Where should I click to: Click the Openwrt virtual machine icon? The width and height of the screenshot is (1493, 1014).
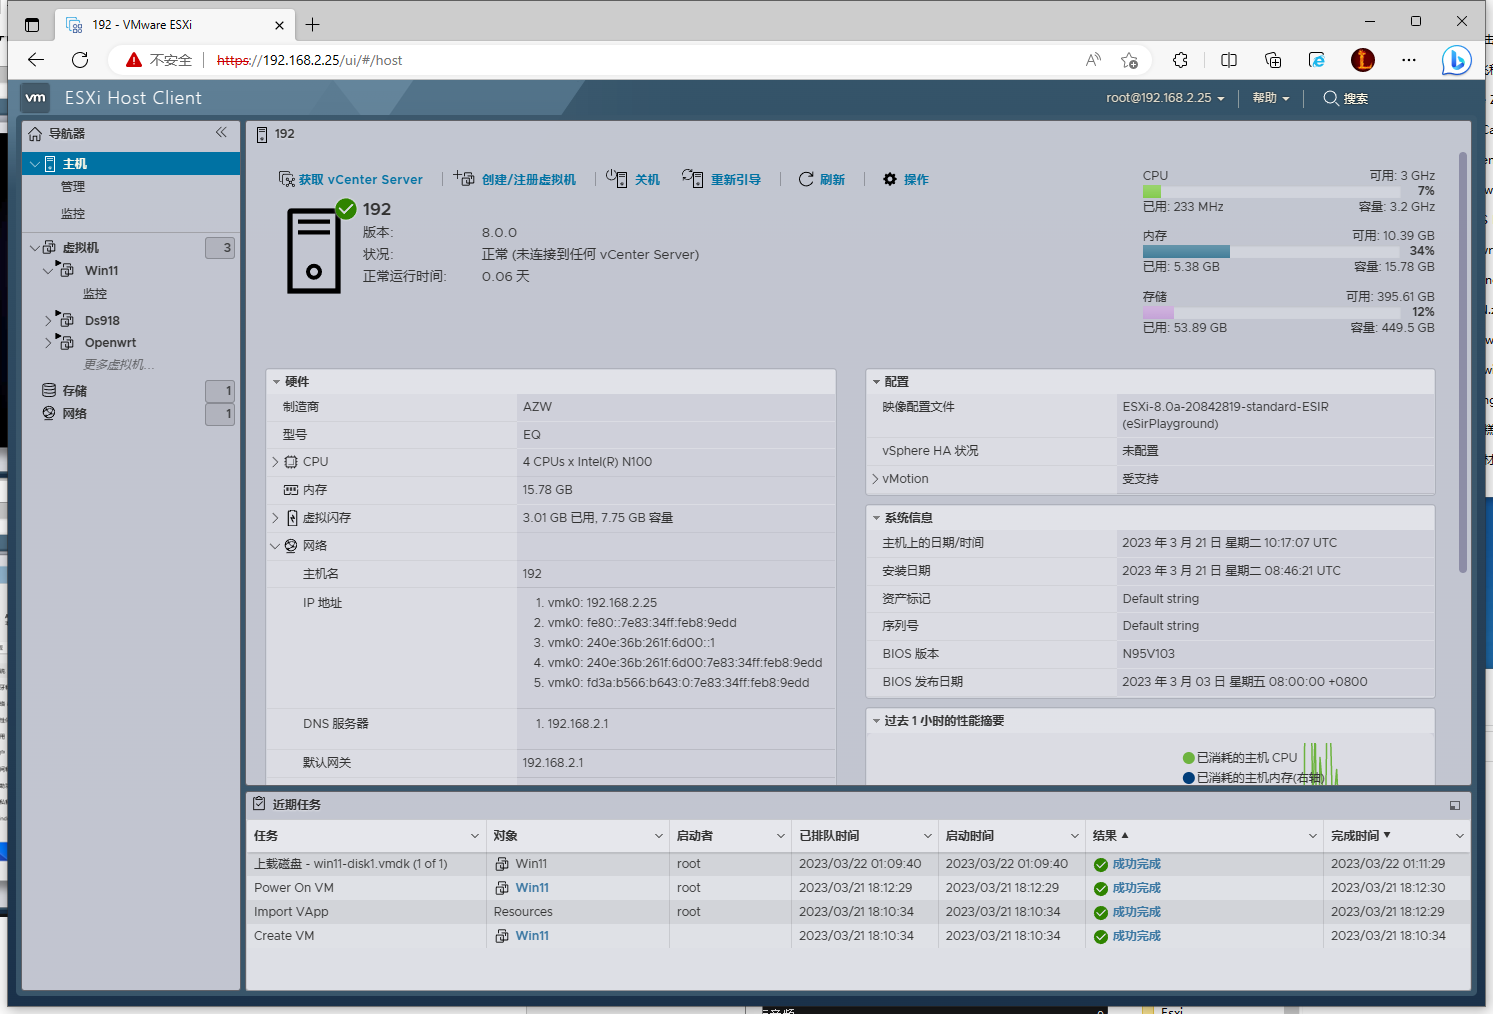[65, 341]
